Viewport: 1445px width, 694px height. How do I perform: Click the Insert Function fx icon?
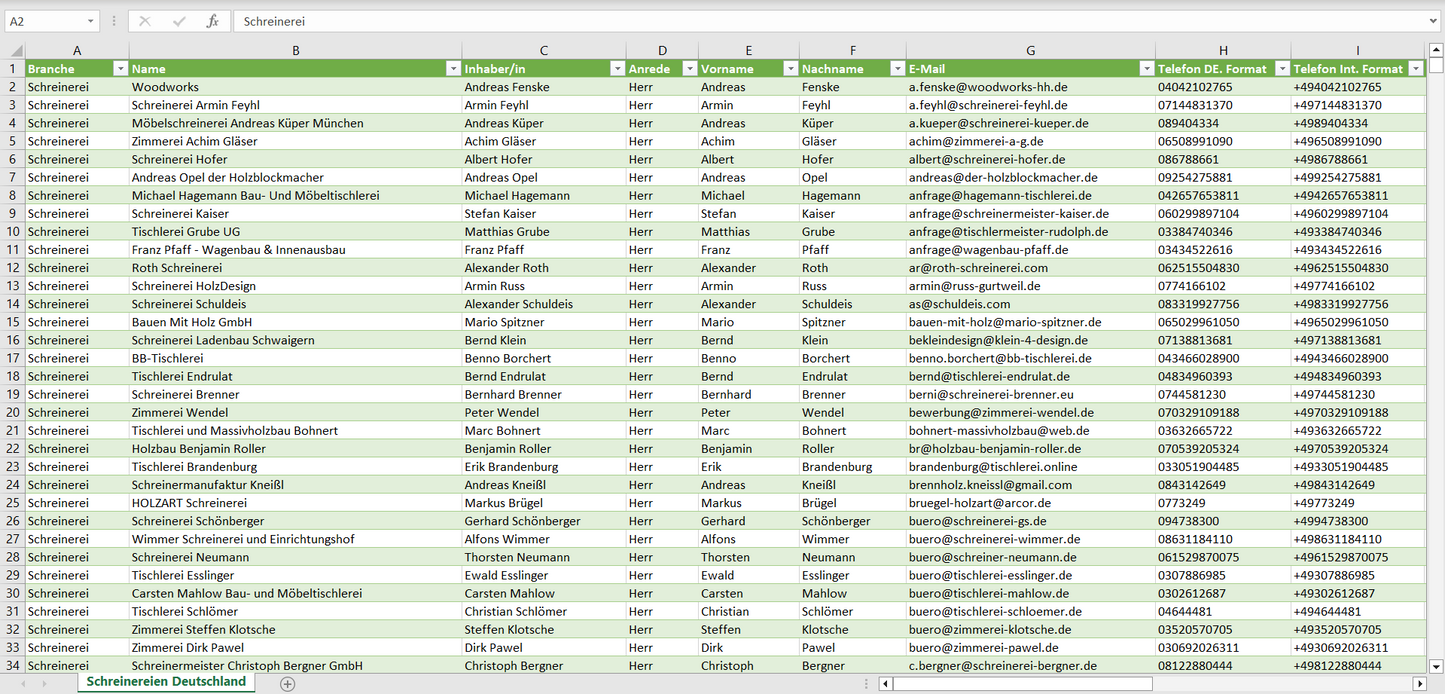click(212, 21)
